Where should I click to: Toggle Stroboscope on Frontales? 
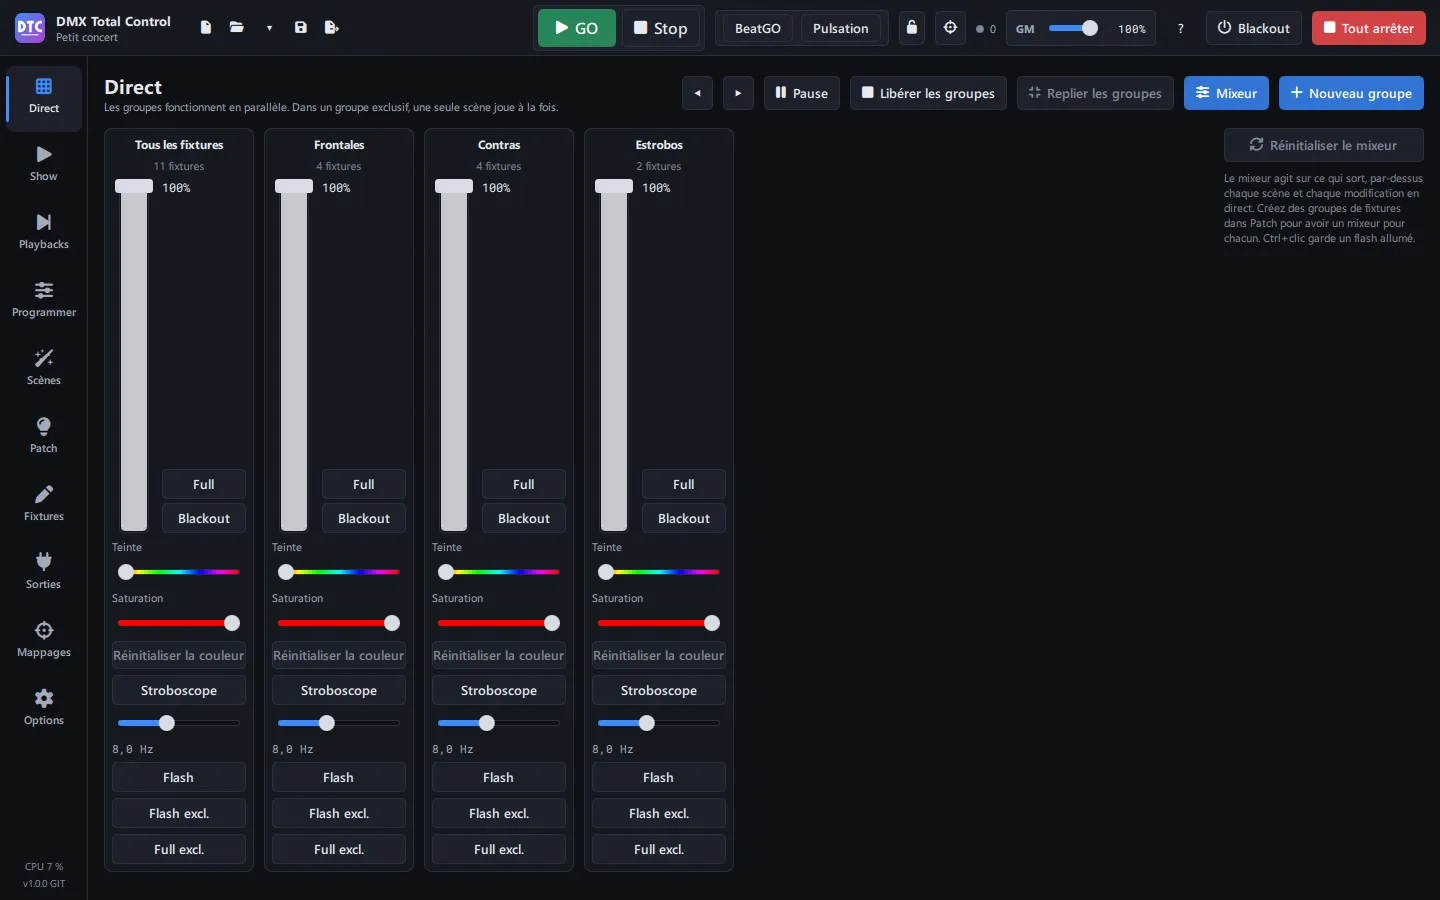click(339, 690)
